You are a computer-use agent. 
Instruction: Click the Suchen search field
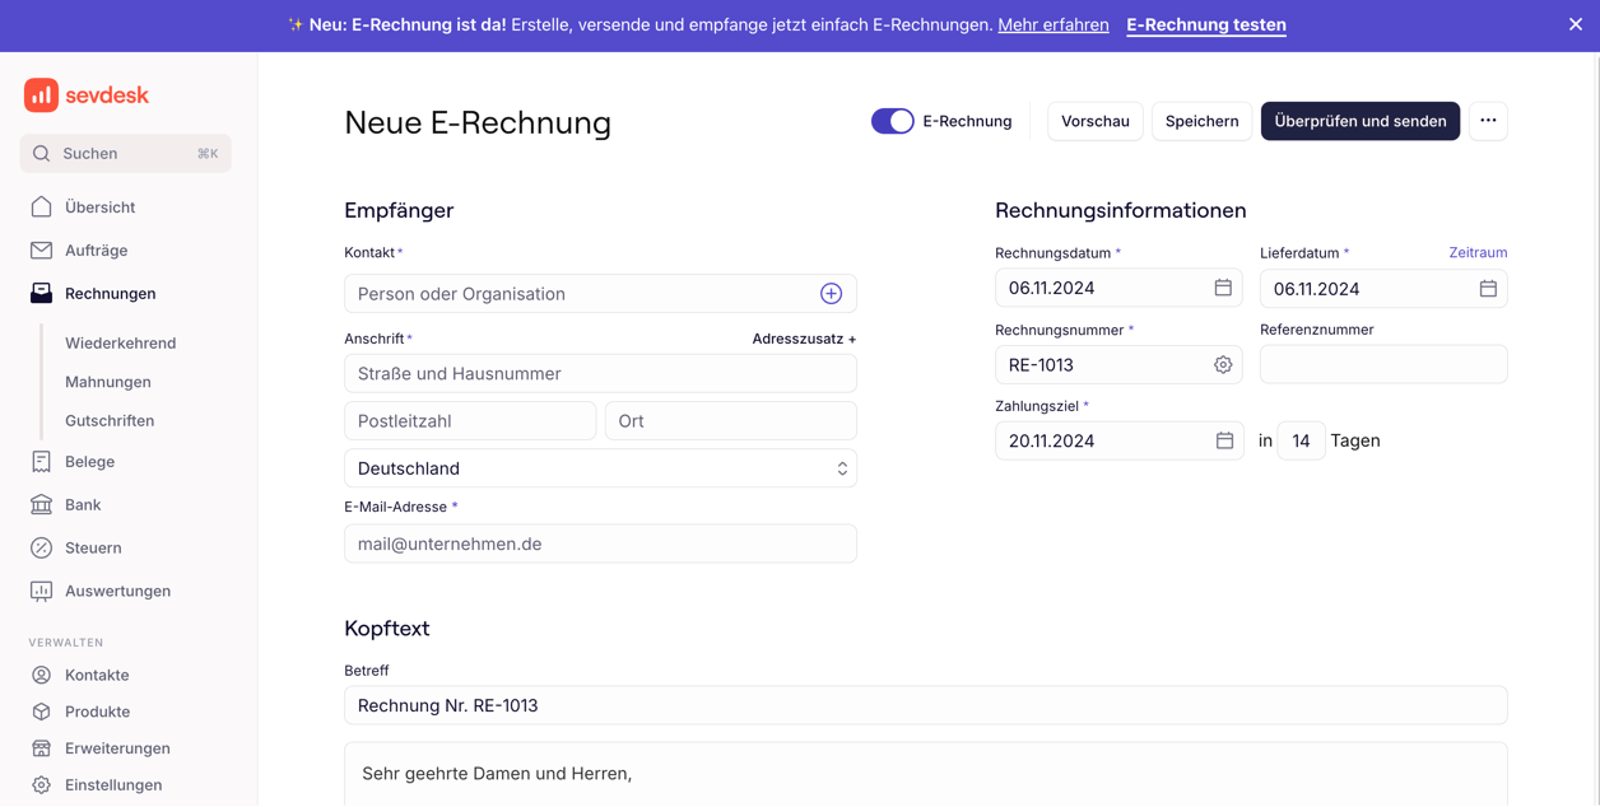pyautogui.click(x=125, y=154)
